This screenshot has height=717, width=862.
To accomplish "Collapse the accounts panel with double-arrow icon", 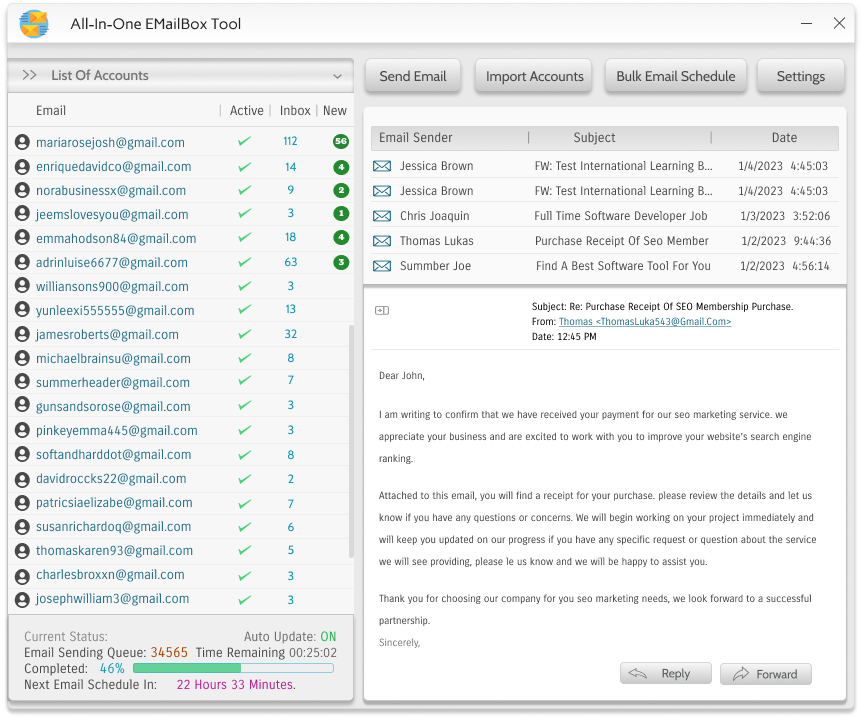I will (x=29, y=76).
